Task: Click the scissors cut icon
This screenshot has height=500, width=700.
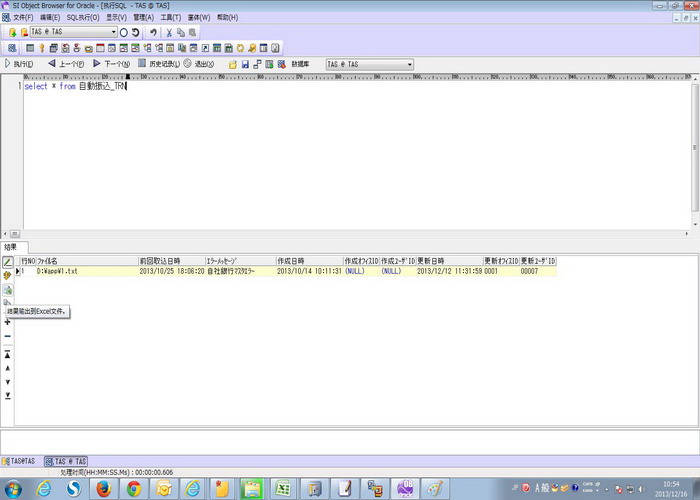Action: [169, 32]
